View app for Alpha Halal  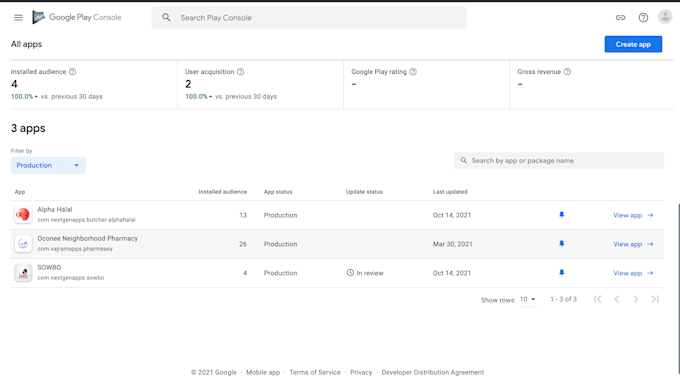633,215
